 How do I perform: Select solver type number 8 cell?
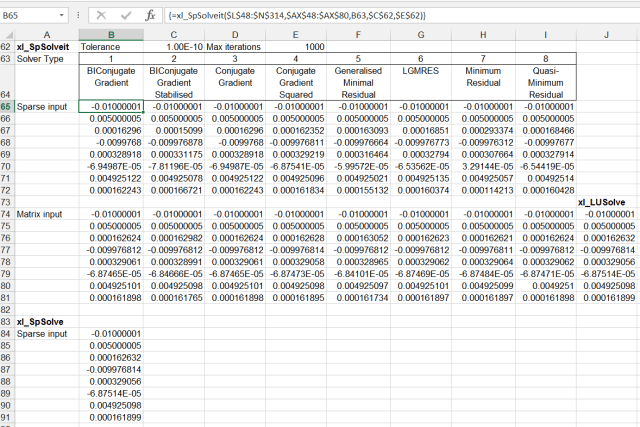tap(546, 59)
